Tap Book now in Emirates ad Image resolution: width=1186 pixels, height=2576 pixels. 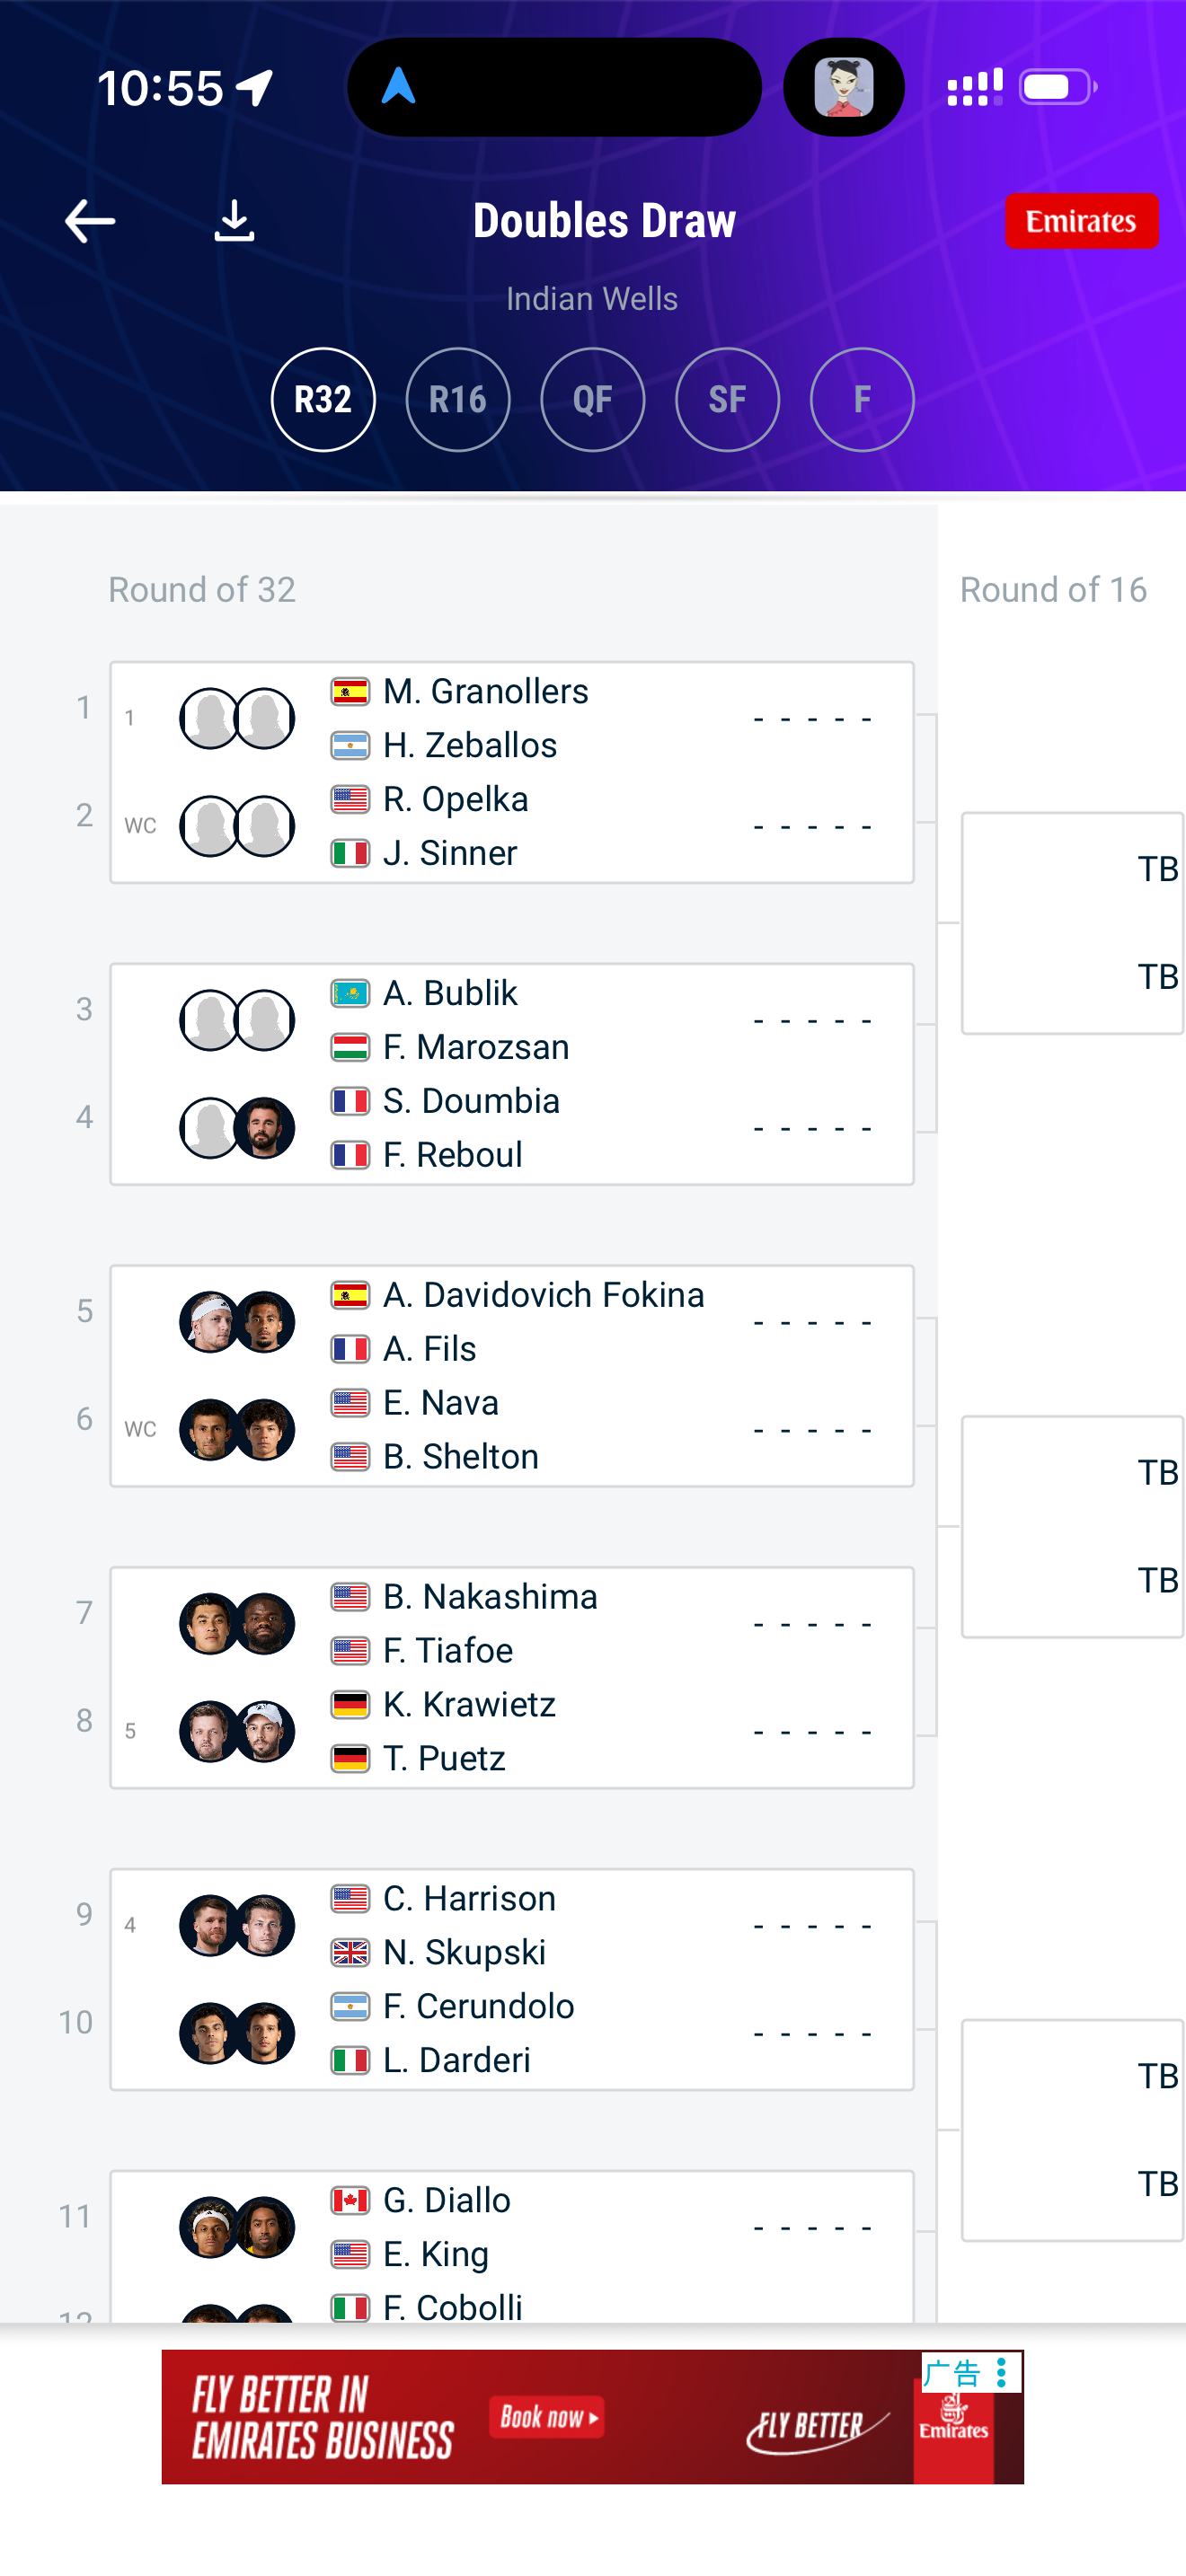547,2417
